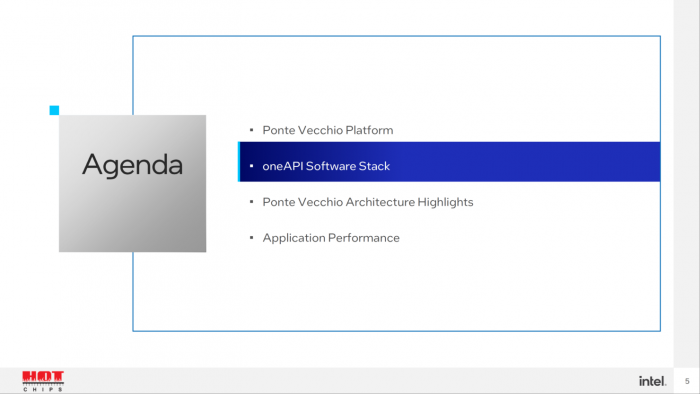Choose the Application Performance agenda item

tap(331, 238)
